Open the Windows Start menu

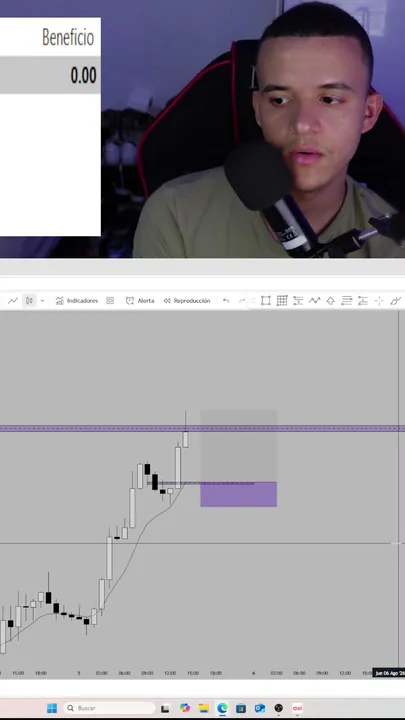coord(52,708)
